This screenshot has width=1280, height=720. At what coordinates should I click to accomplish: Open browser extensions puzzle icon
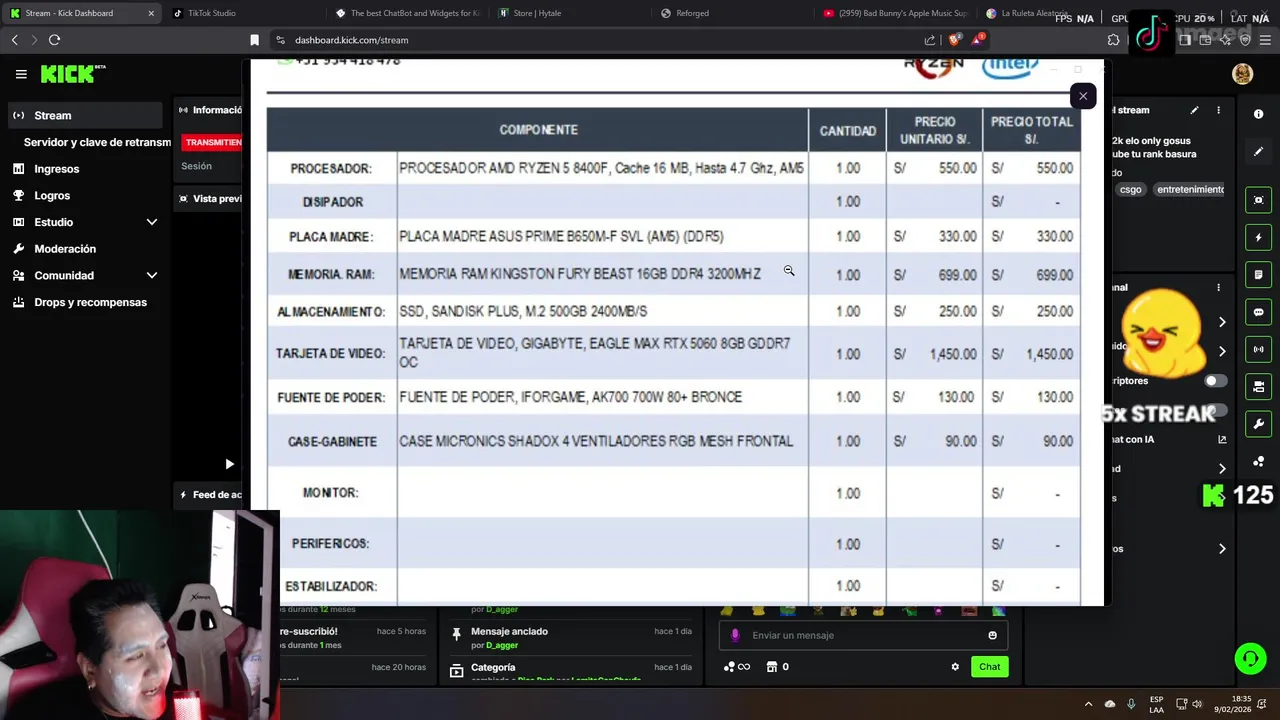tap(1113, 40)
